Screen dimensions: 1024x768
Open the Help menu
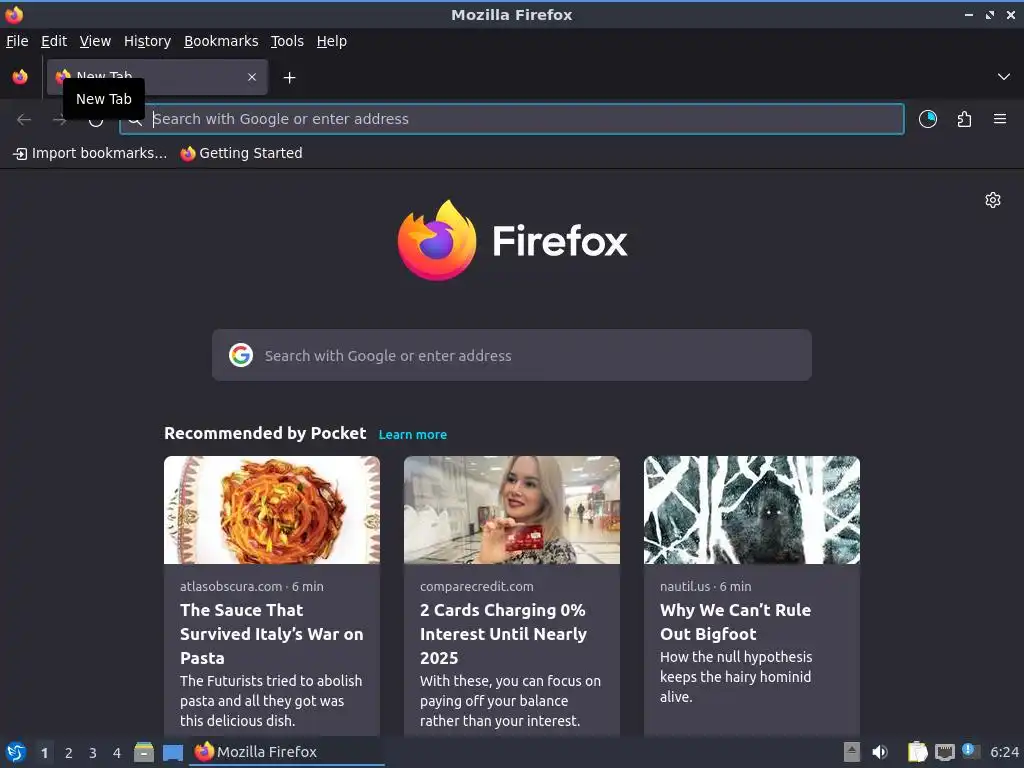332,41
